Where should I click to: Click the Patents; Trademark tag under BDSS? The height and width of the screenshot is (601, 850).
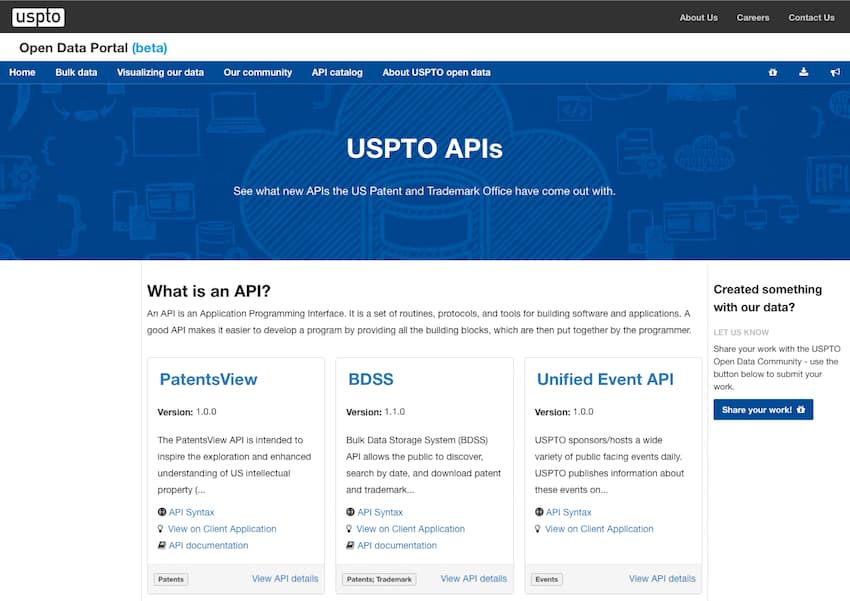[x=378, y=578]
